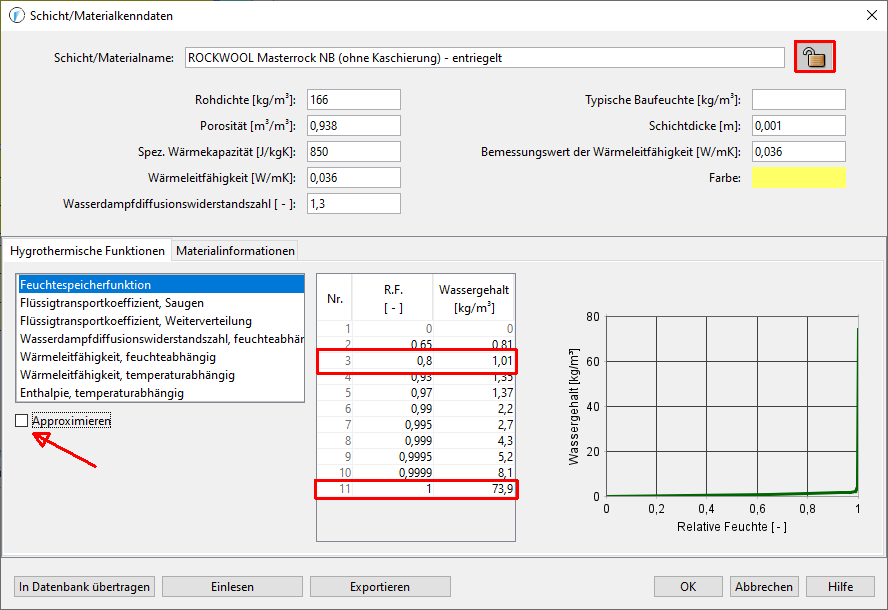Click the Exportieren button
Viewport: 888px width, 610px height.
point(380,587)
